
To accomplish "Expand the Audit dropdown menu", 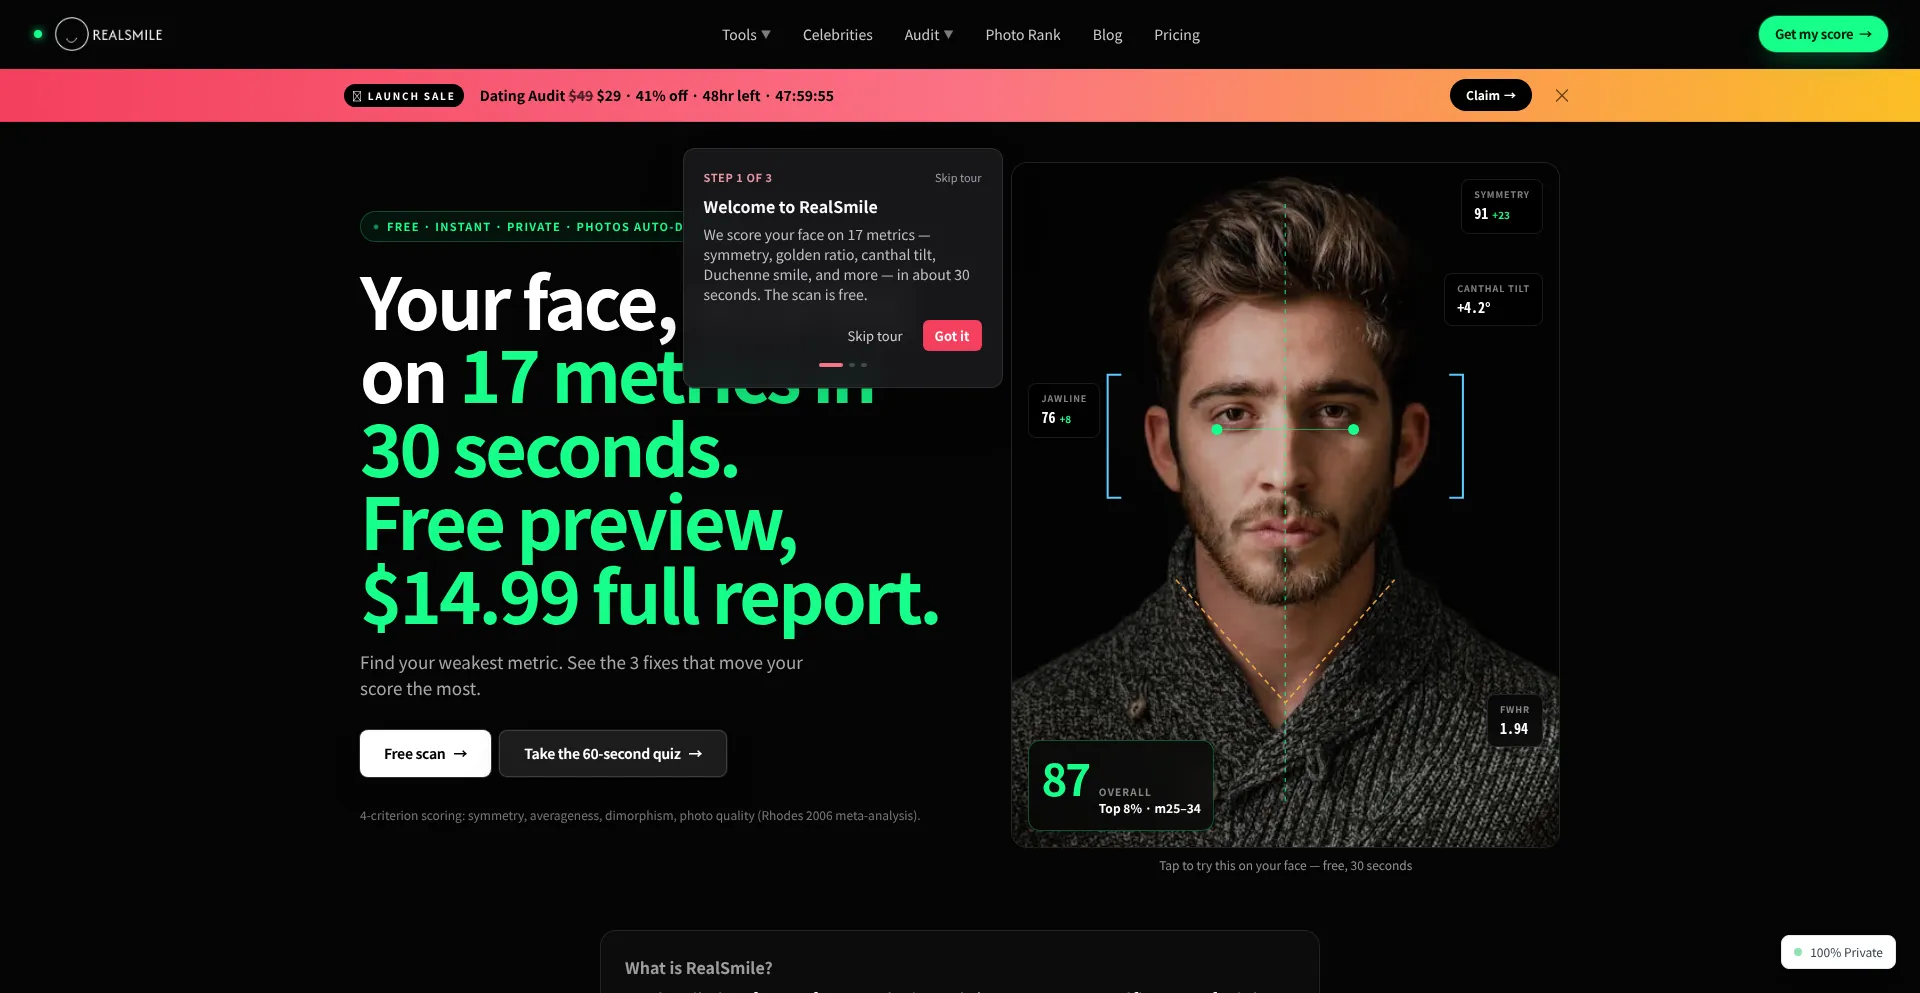I will click(x=928, y=35).
